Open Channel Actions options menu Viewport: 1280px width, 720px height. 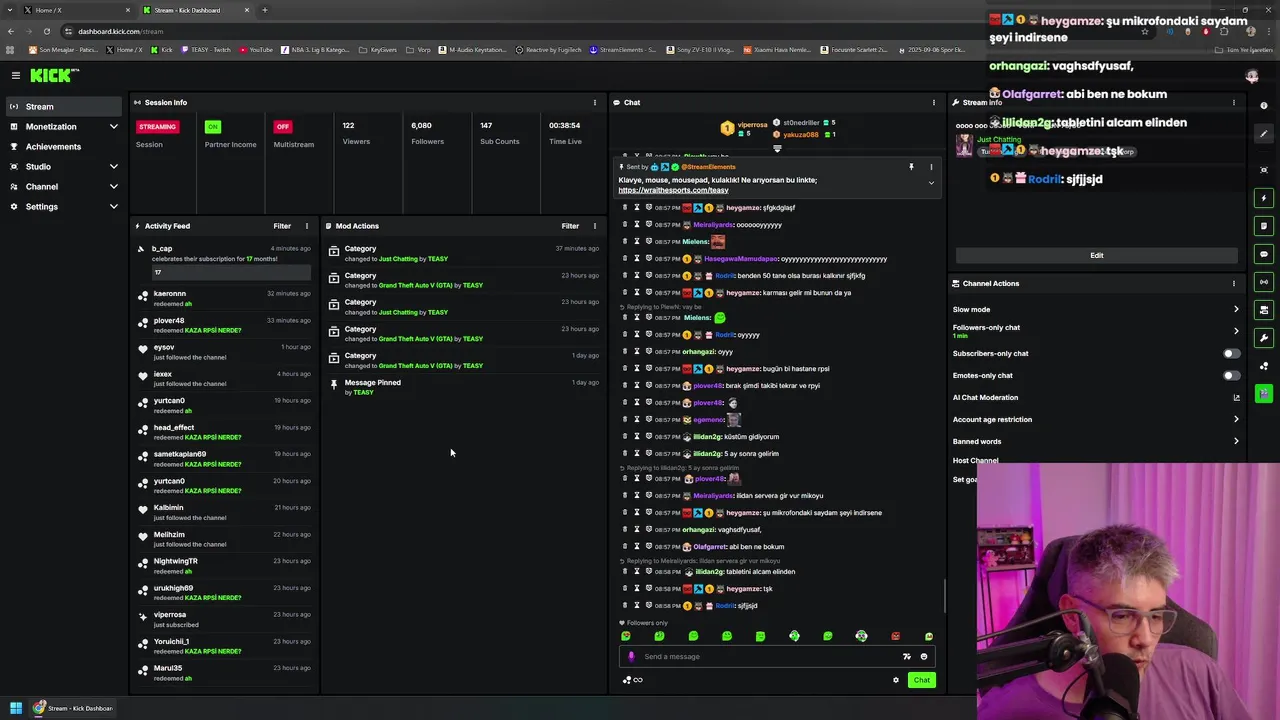(1233, 283)
